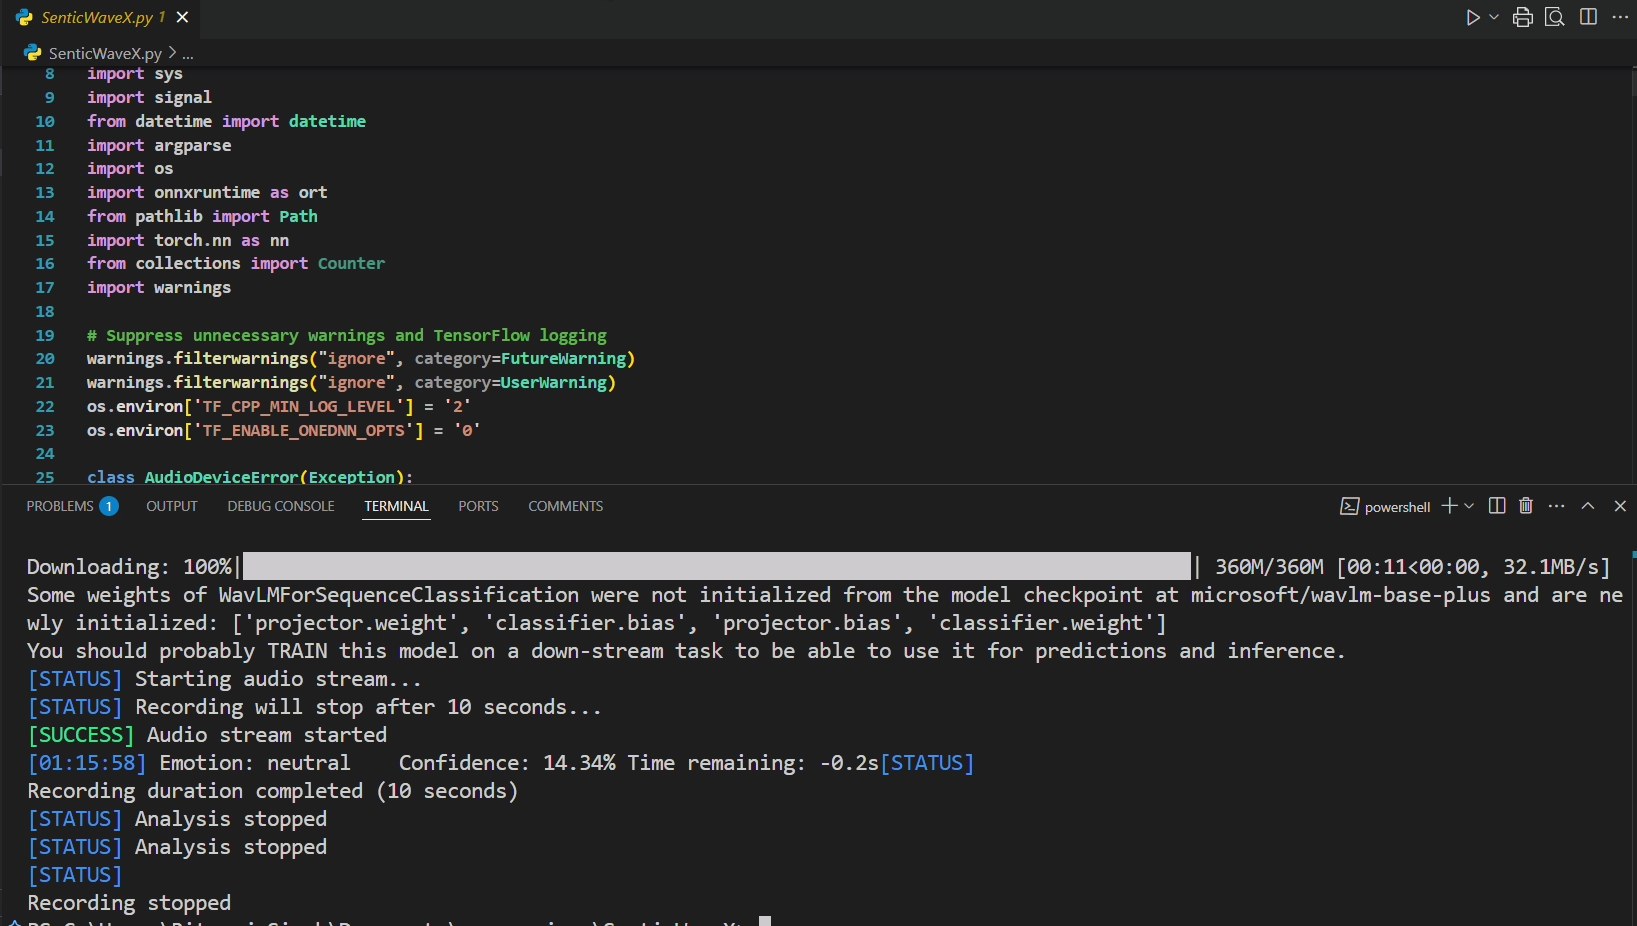1637x926 pixels.
Task: Click the class AudioDeviceError definition
Action: click(x=250, y=477)
